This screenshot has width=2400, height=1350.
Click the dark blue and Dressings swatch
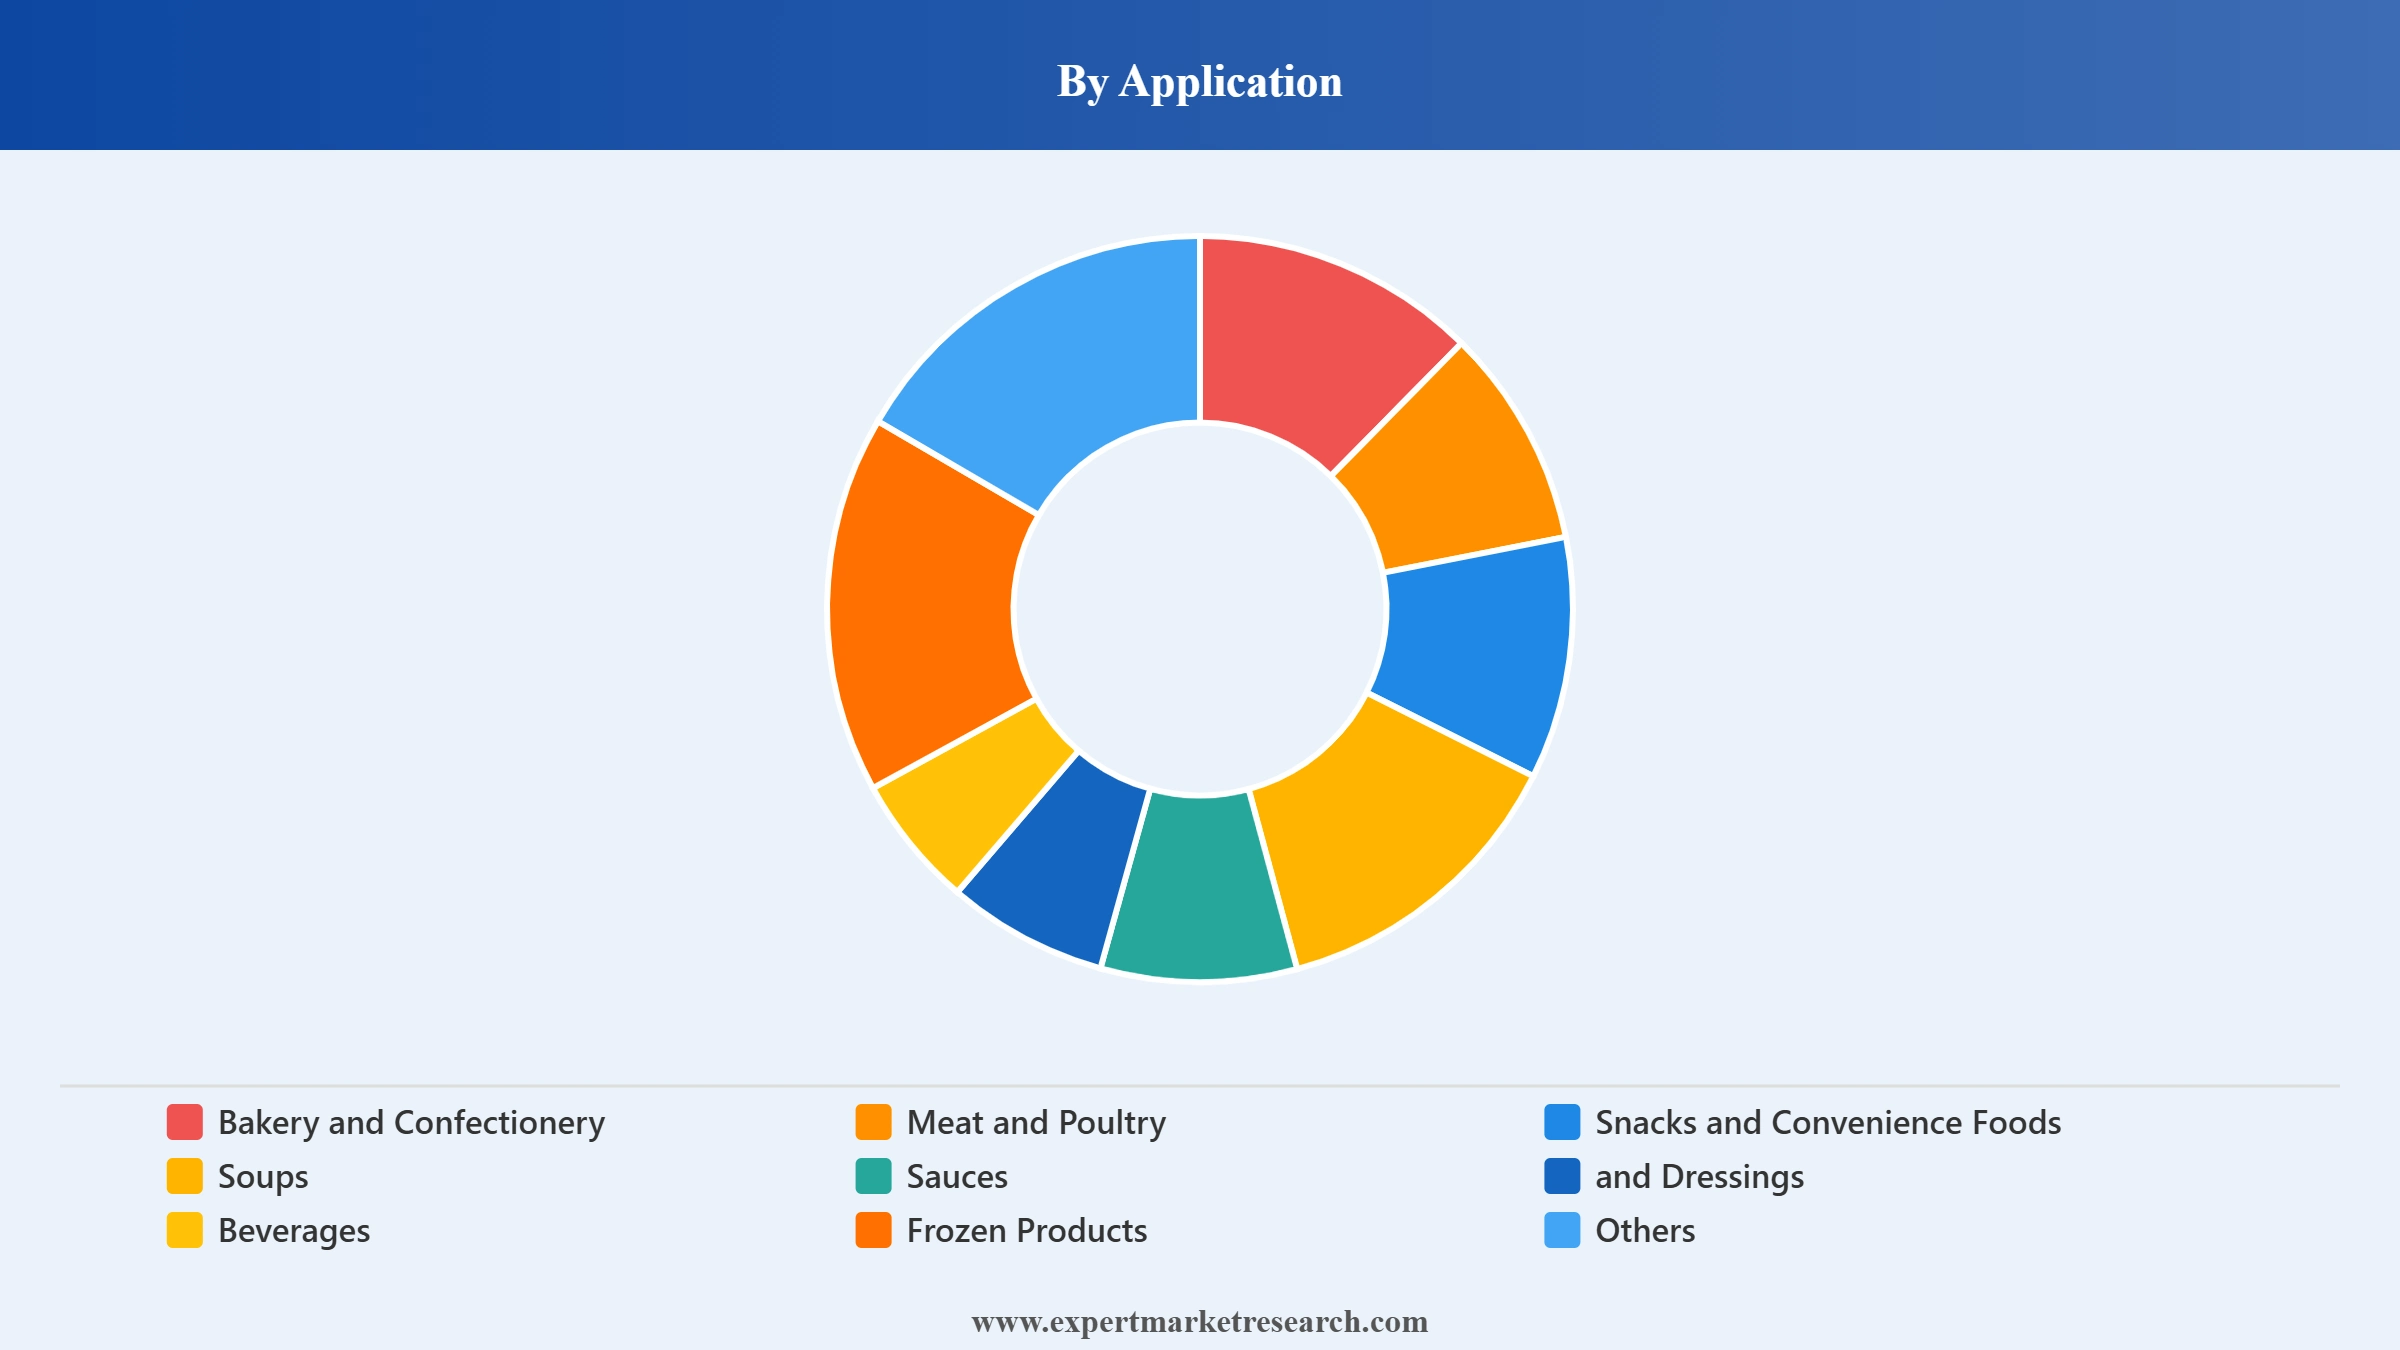(x=1562, y=1176)
